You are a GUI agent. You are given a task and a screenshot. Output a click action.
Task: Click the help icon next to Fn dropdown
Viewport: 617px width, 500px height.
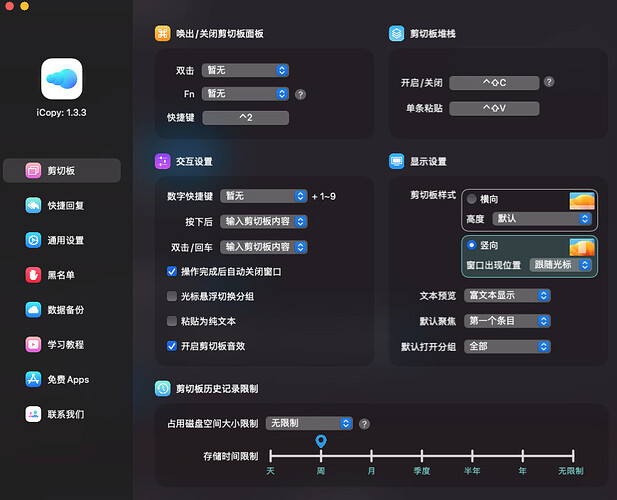click(x=300, y=94)
